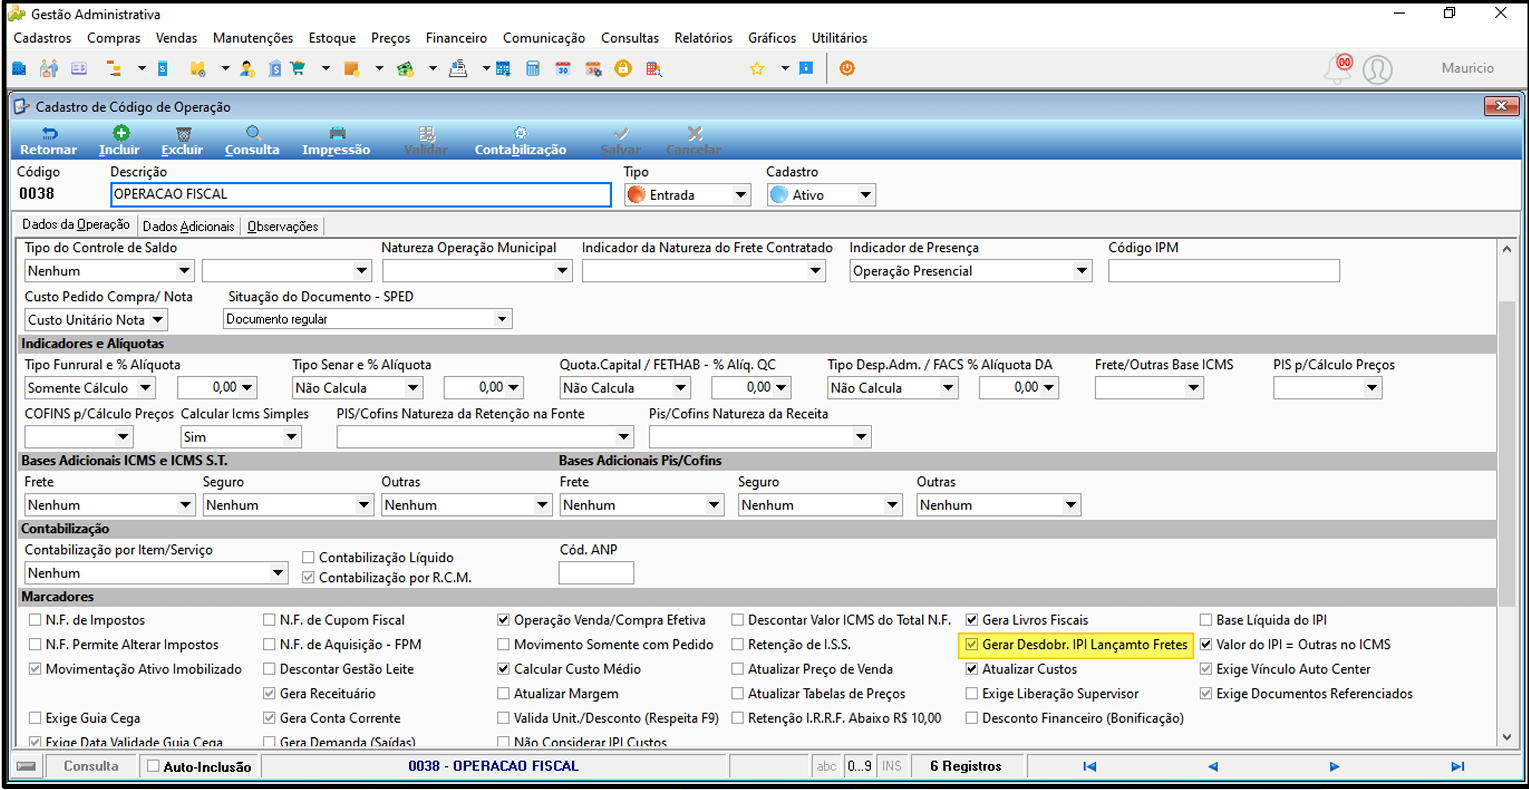Click the blue info square icon
Viewport: 1529px width, 790px height.
[x=806, y=69]
